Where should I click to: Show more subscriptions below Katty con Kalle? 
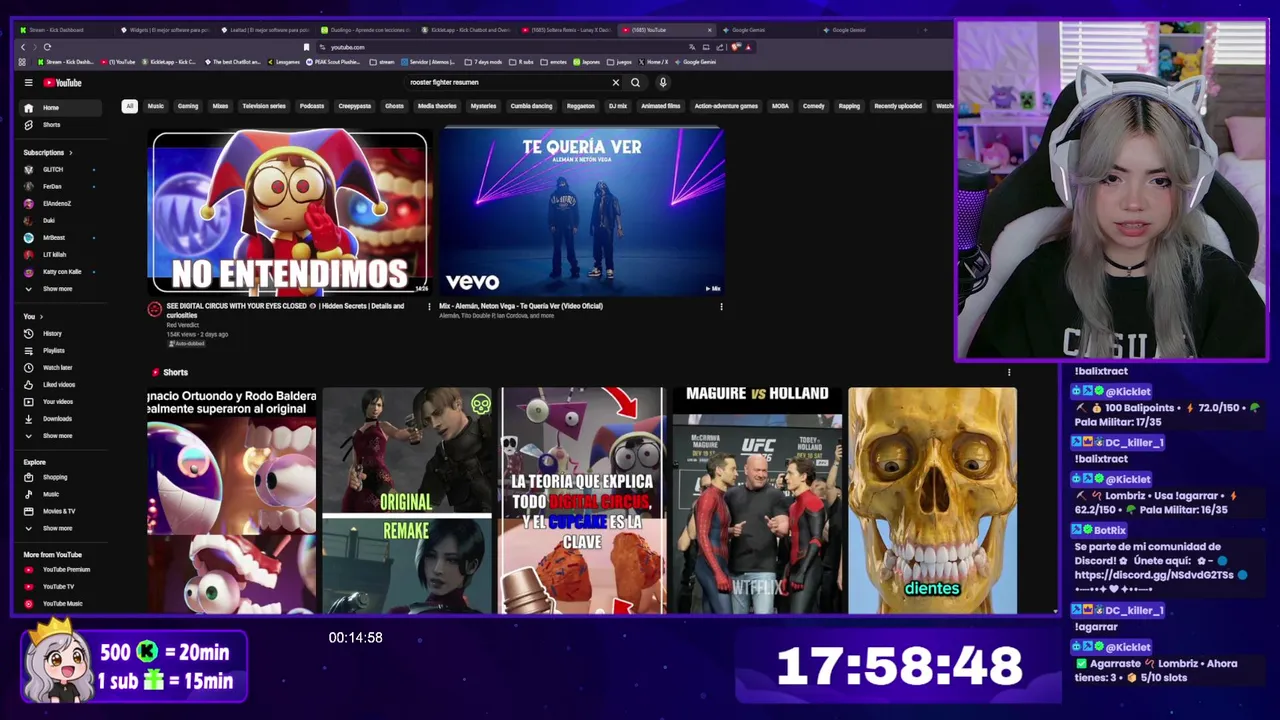pyautogui.click(x=62, y=289)
